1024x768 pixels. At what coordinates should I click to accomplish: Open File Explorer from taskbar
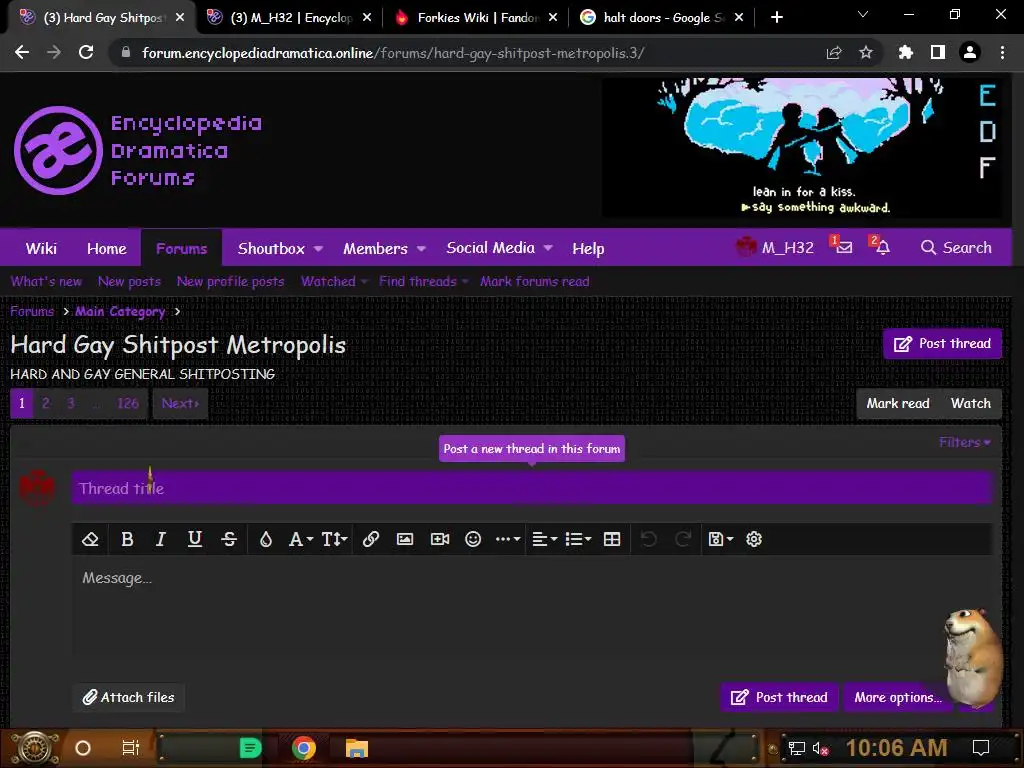click(x=357, y=748)
